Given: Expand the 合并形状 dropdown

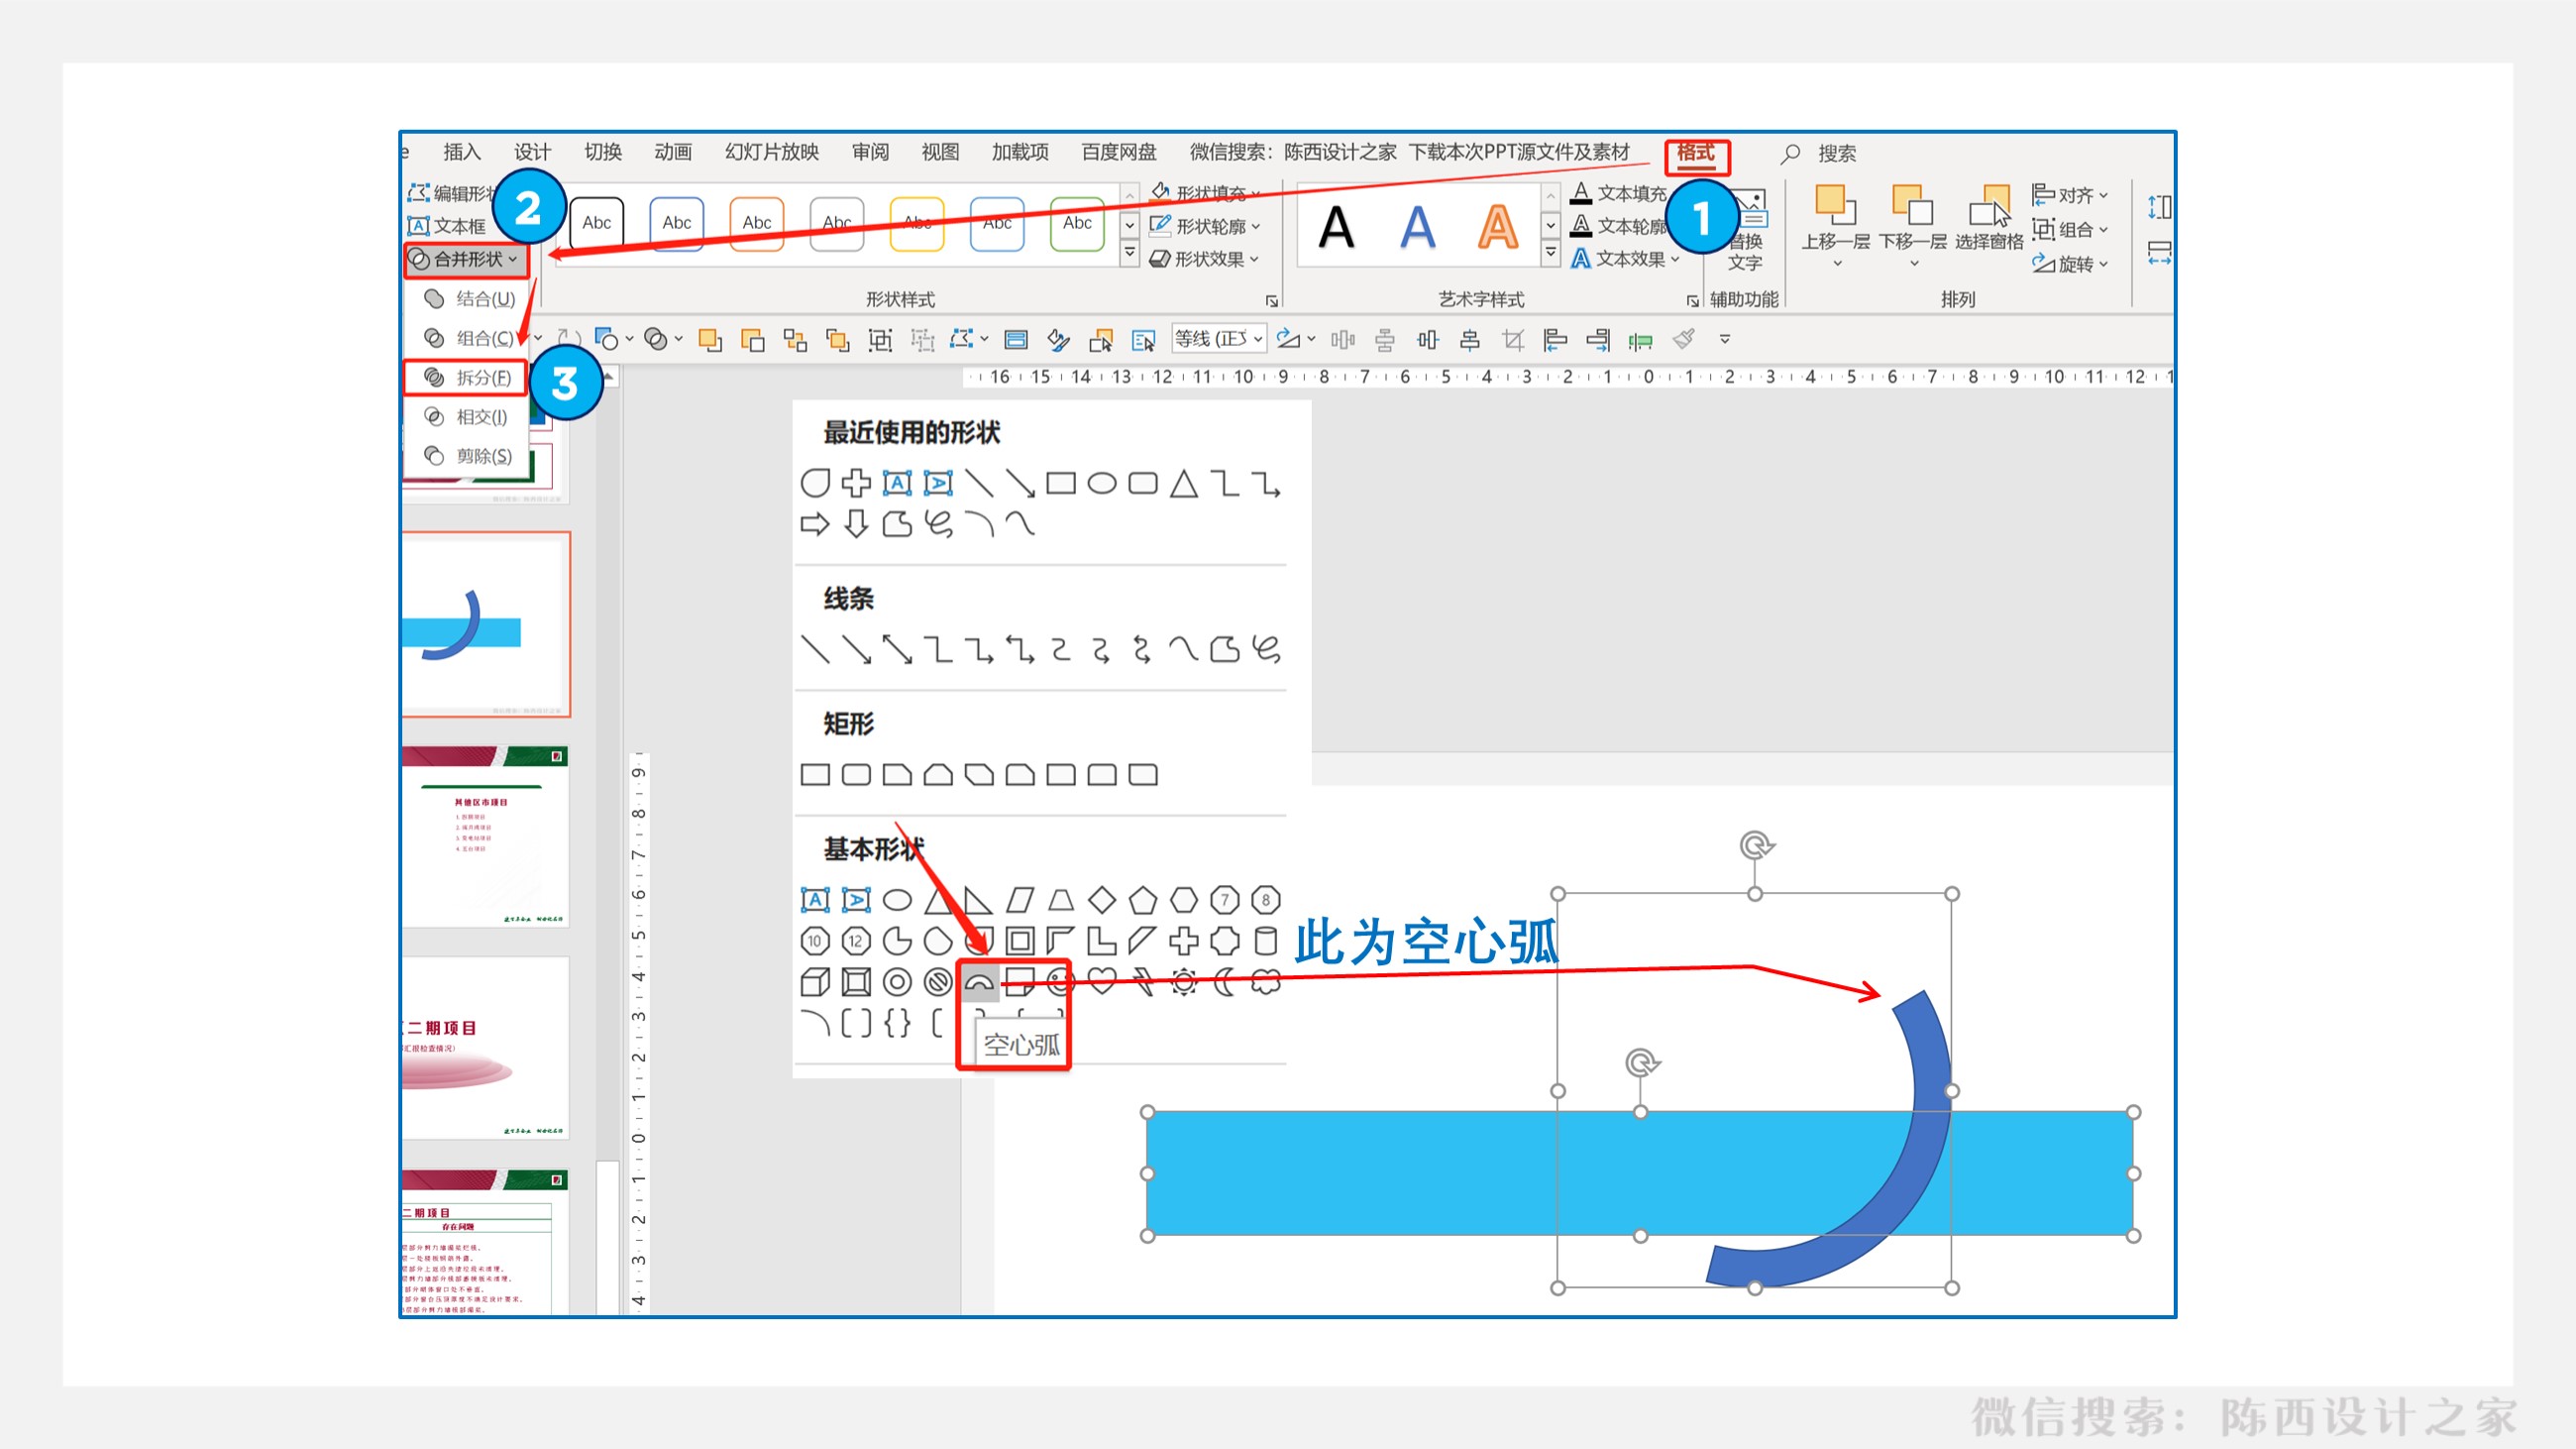Looking at the screenshot, I should click(467, 259).
